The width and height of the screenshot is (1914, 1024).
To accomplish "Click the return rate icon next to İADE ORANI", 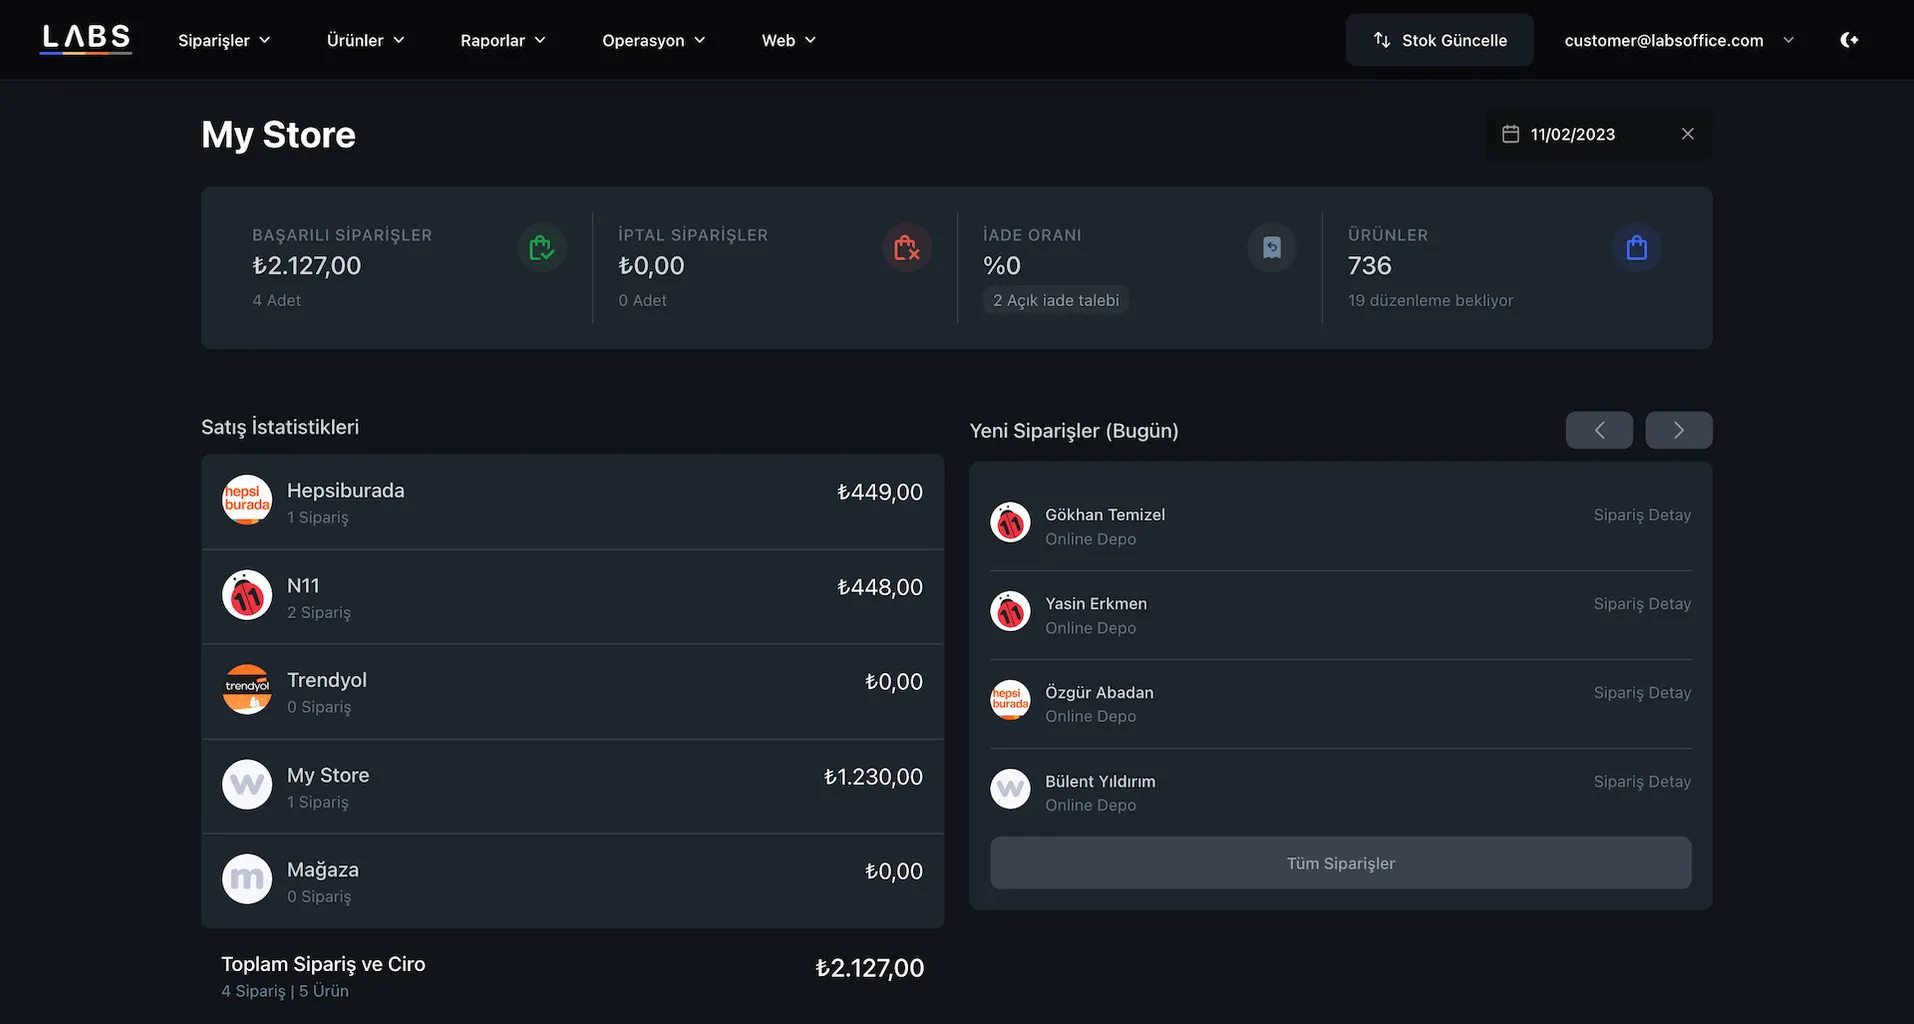I will point(1271,247).
